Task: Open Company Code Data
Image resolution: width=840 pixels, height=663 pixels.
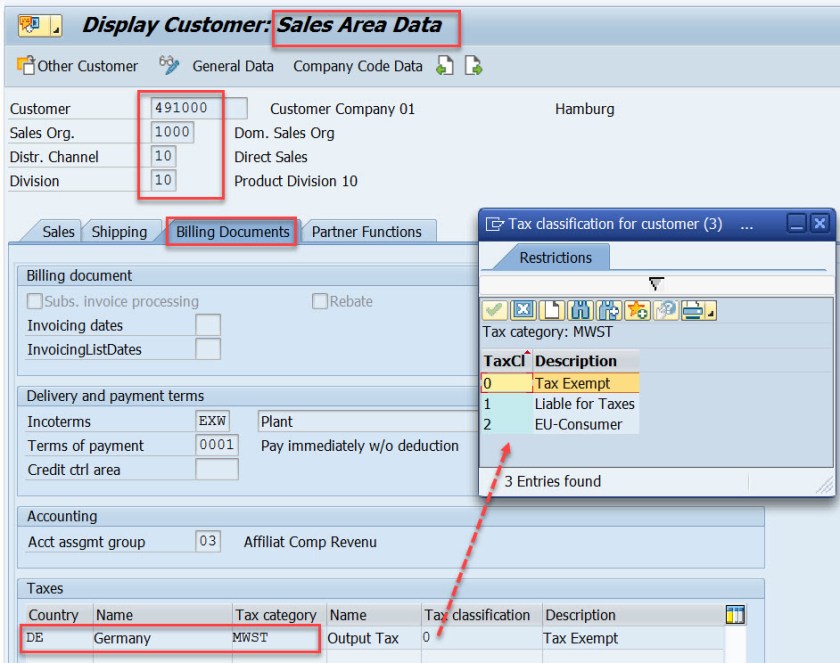Action: point(358,66)
